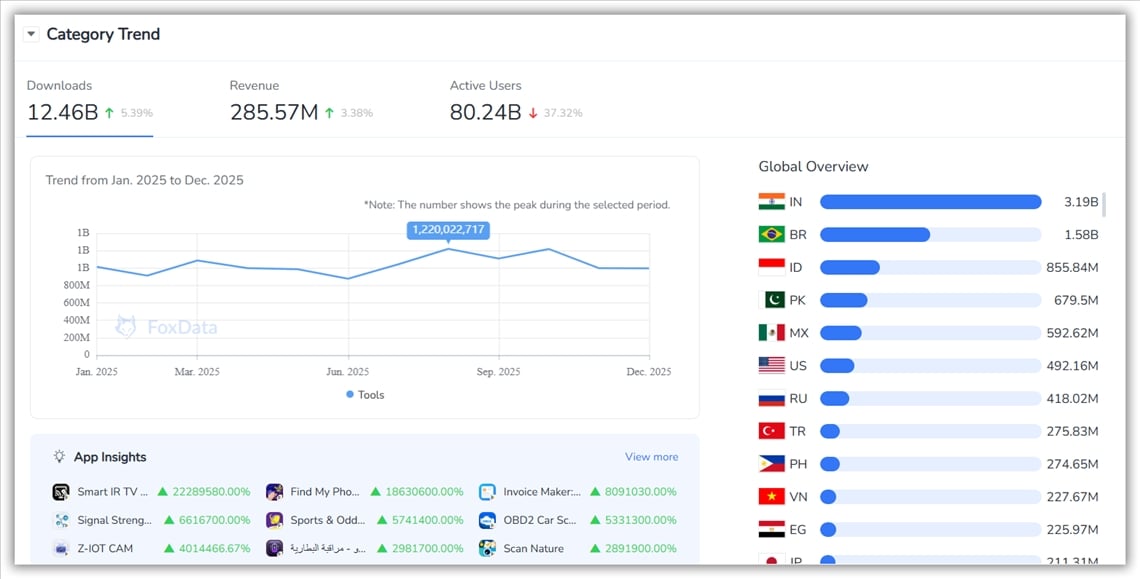Open the Z-IOT CAM app icon

pos(61,548)
